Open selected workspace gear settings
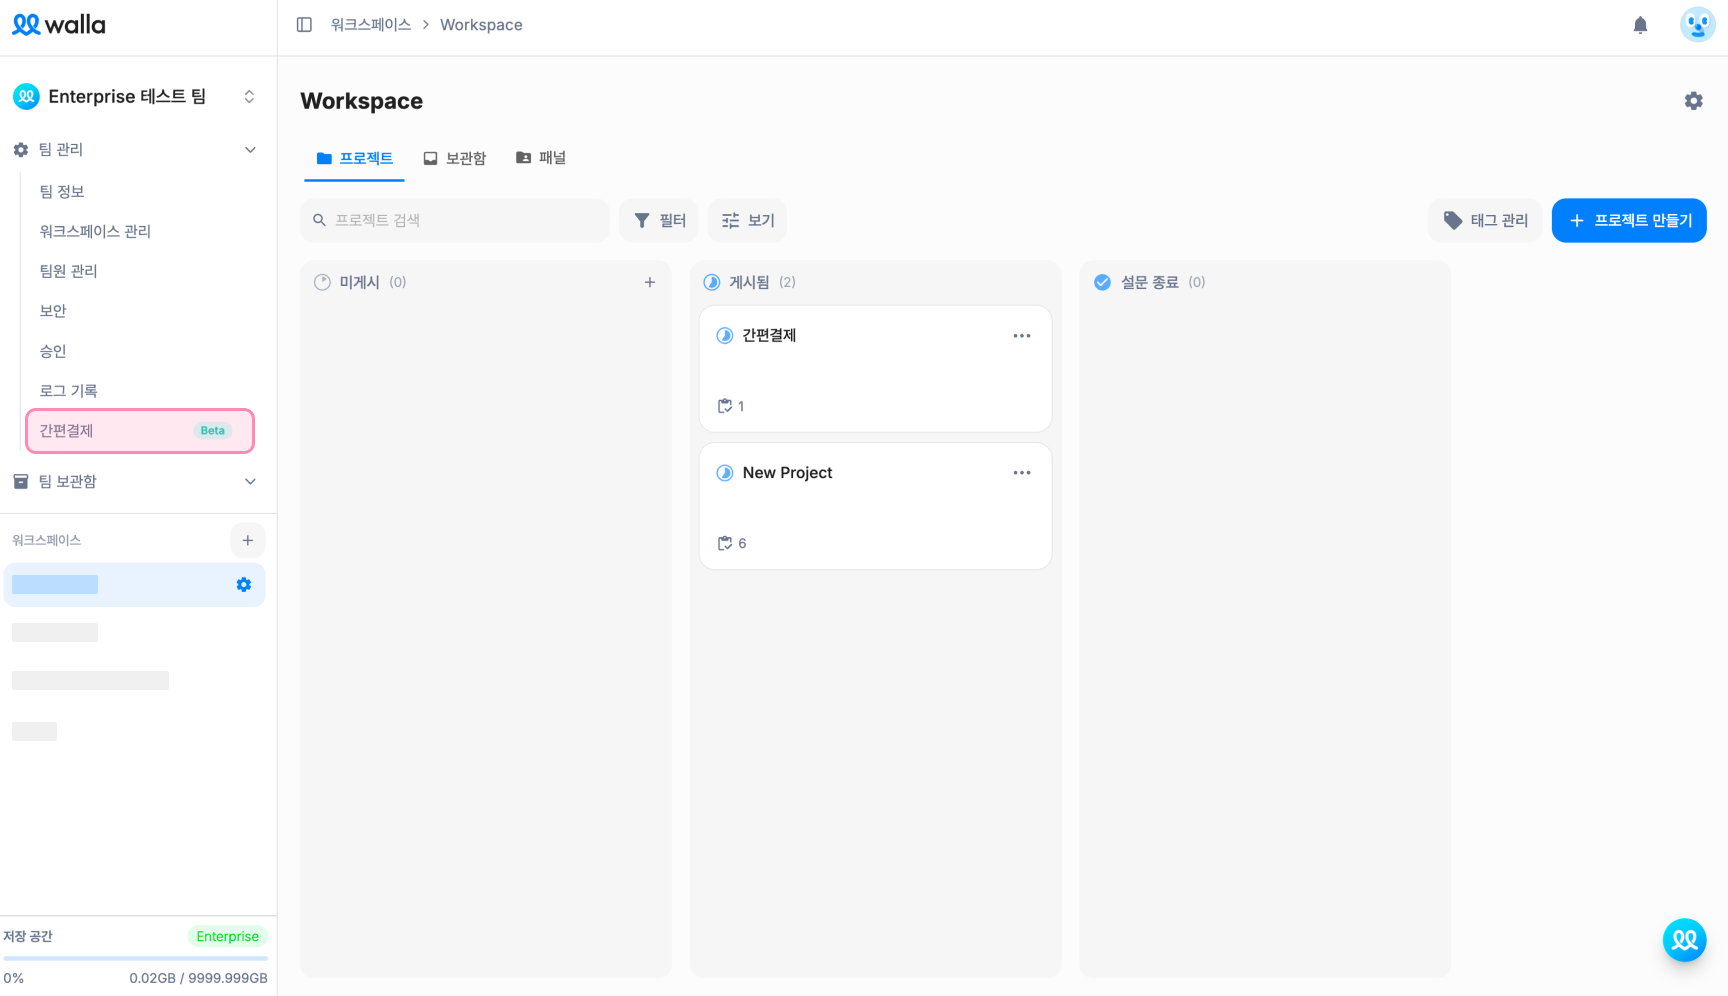 [244, 585]
